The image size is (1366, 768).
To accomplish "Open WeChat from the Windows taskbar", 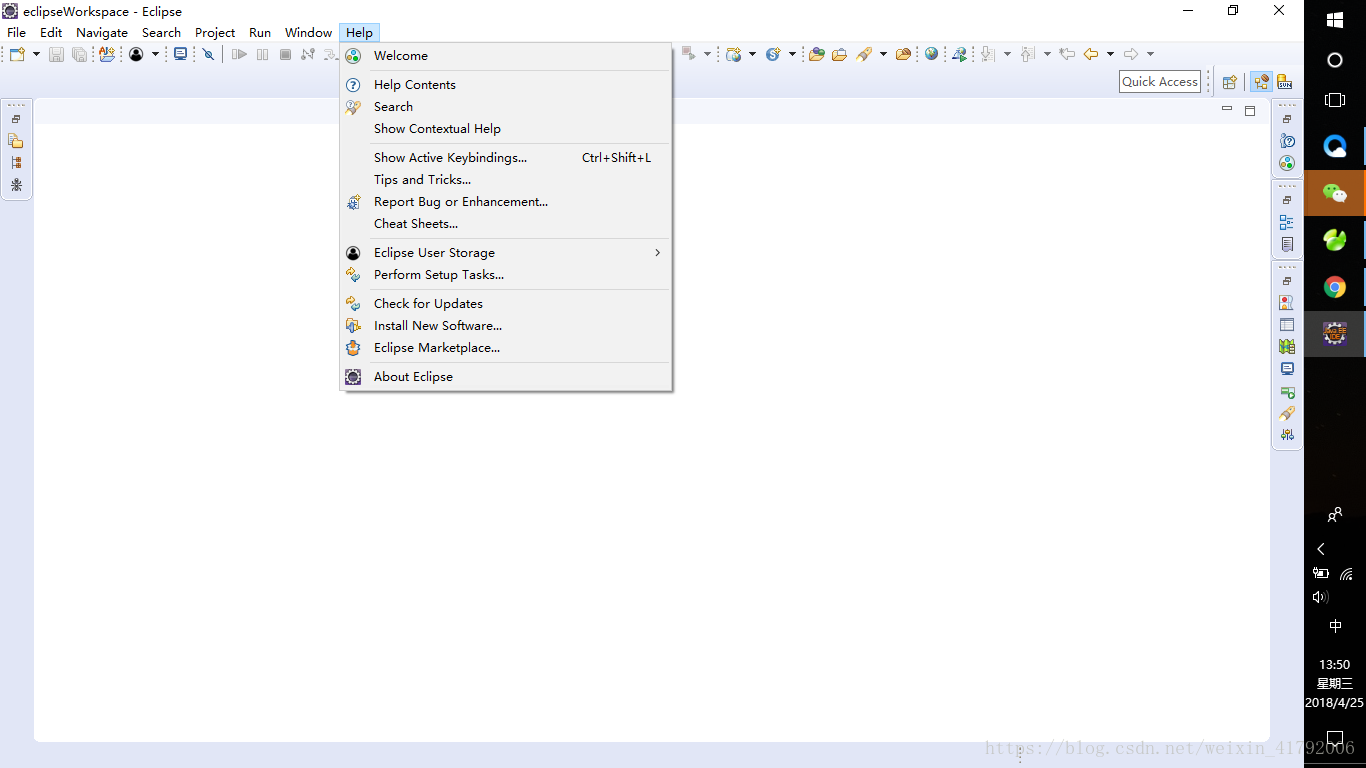I will point(1335,193).
